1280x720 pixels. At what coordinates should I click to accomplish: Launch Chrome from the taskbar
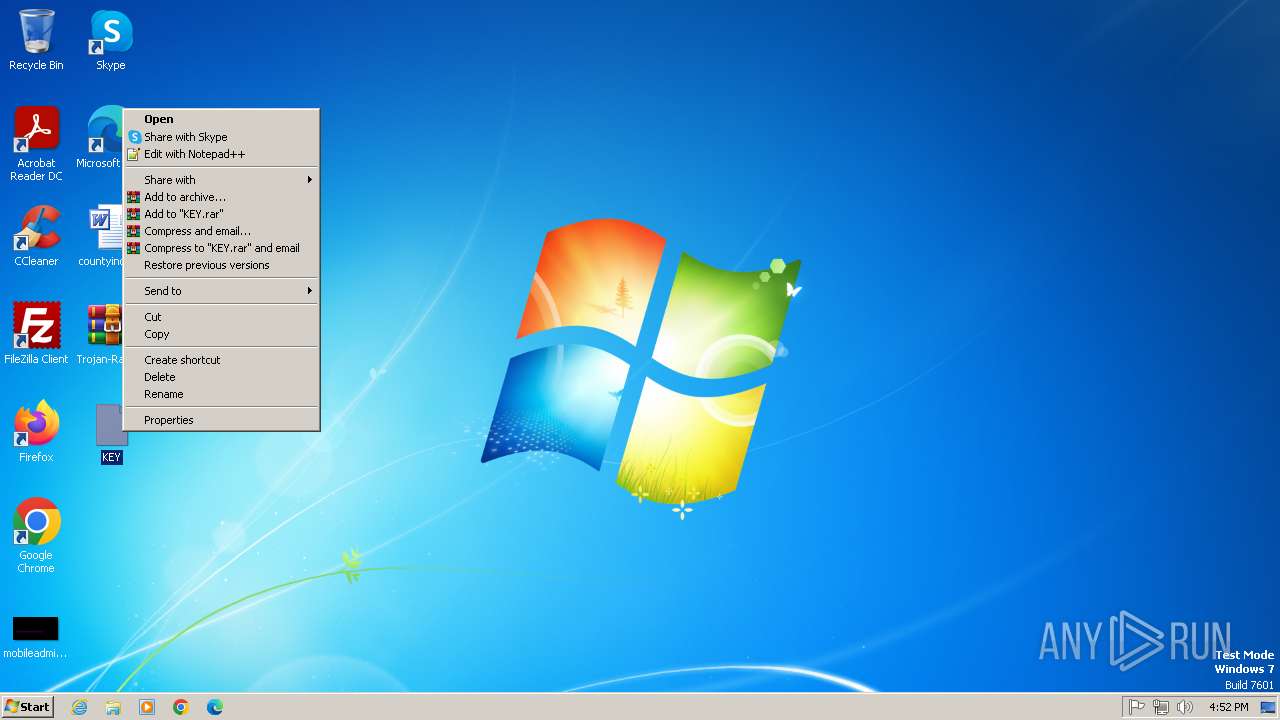pyautogui.click(x=181, y=707)
